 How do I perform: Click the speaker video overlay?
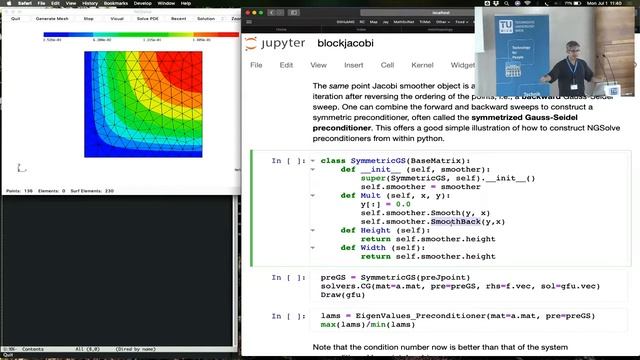556,51
